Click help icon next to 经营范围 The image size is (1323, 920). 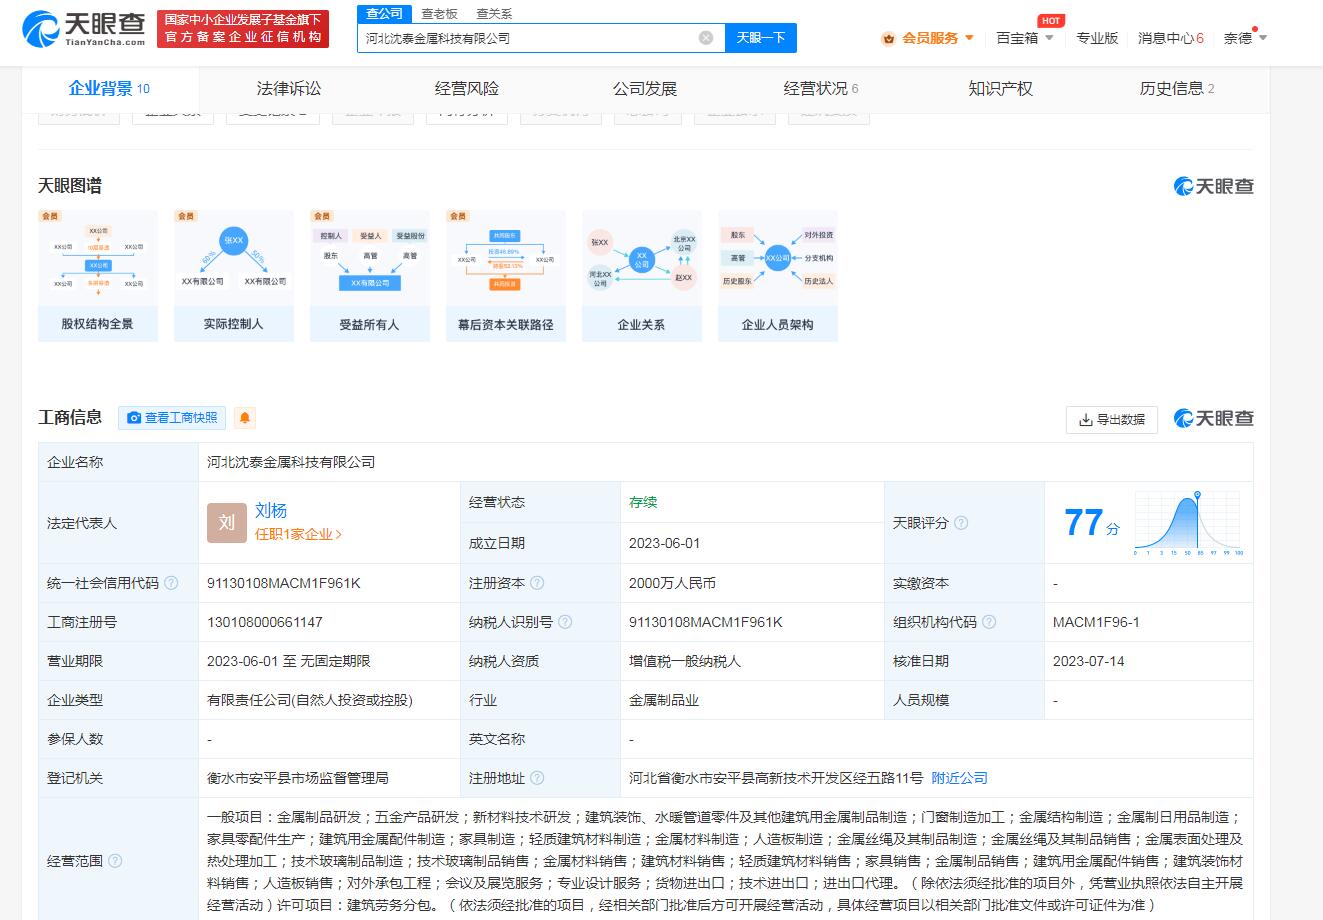(115, 861)
